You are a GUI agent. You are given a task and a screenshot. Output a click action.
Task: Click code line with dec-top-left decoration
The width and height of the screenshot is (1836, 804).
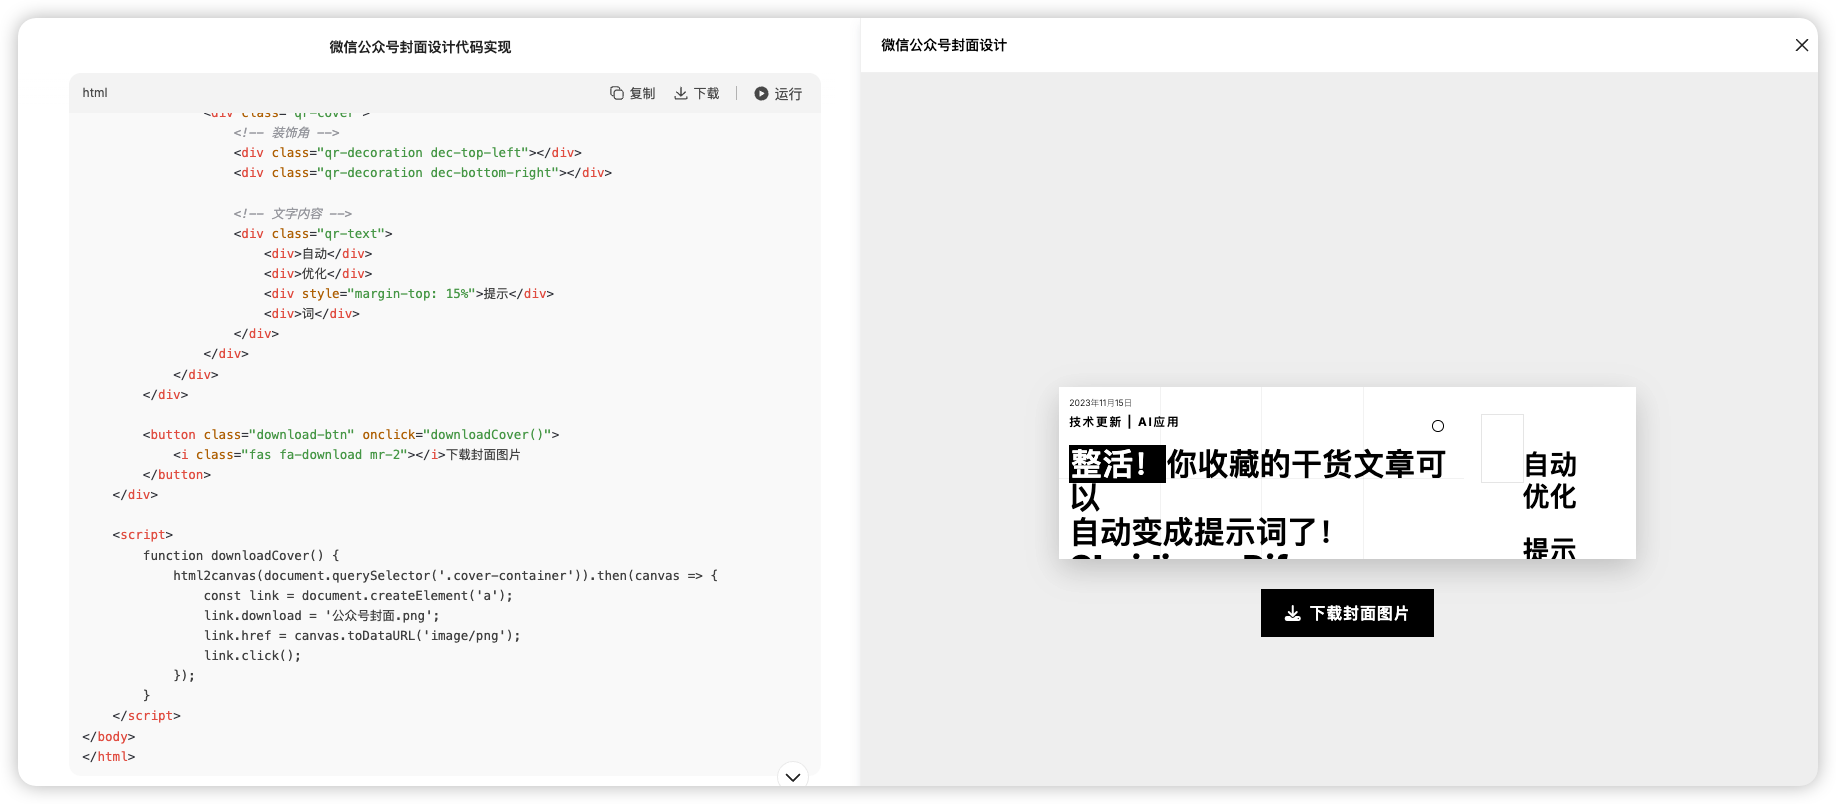pyautogui.click(x=408, y=152)
